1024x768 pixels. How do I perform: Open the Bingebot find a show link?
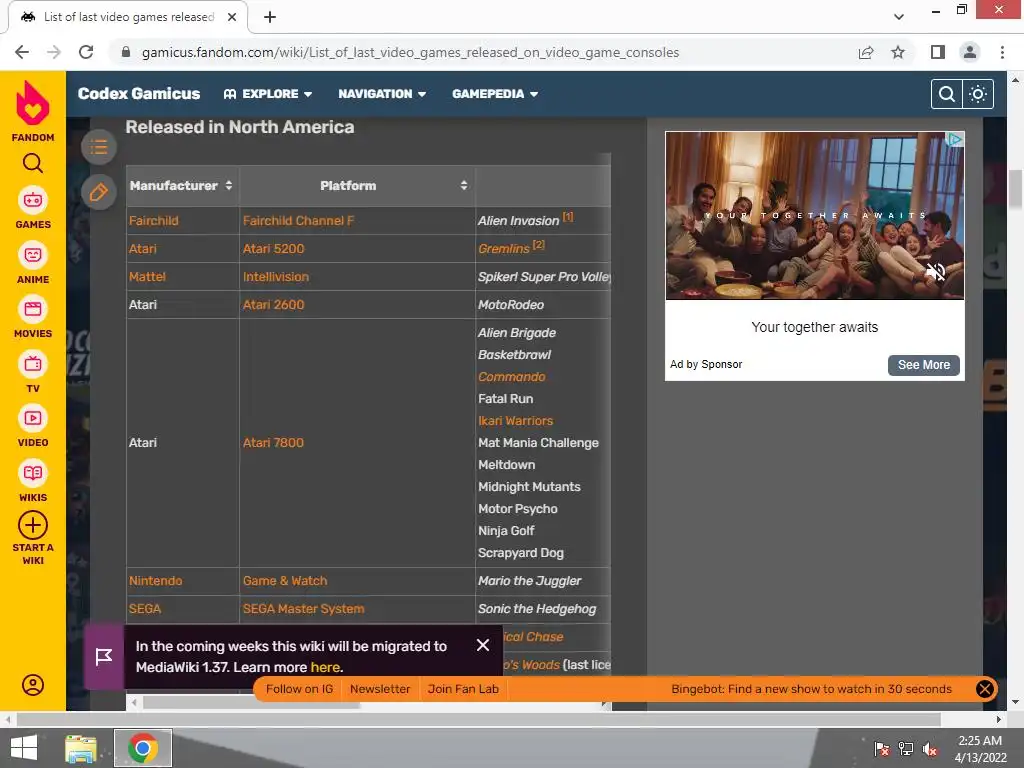coord(811,689)
